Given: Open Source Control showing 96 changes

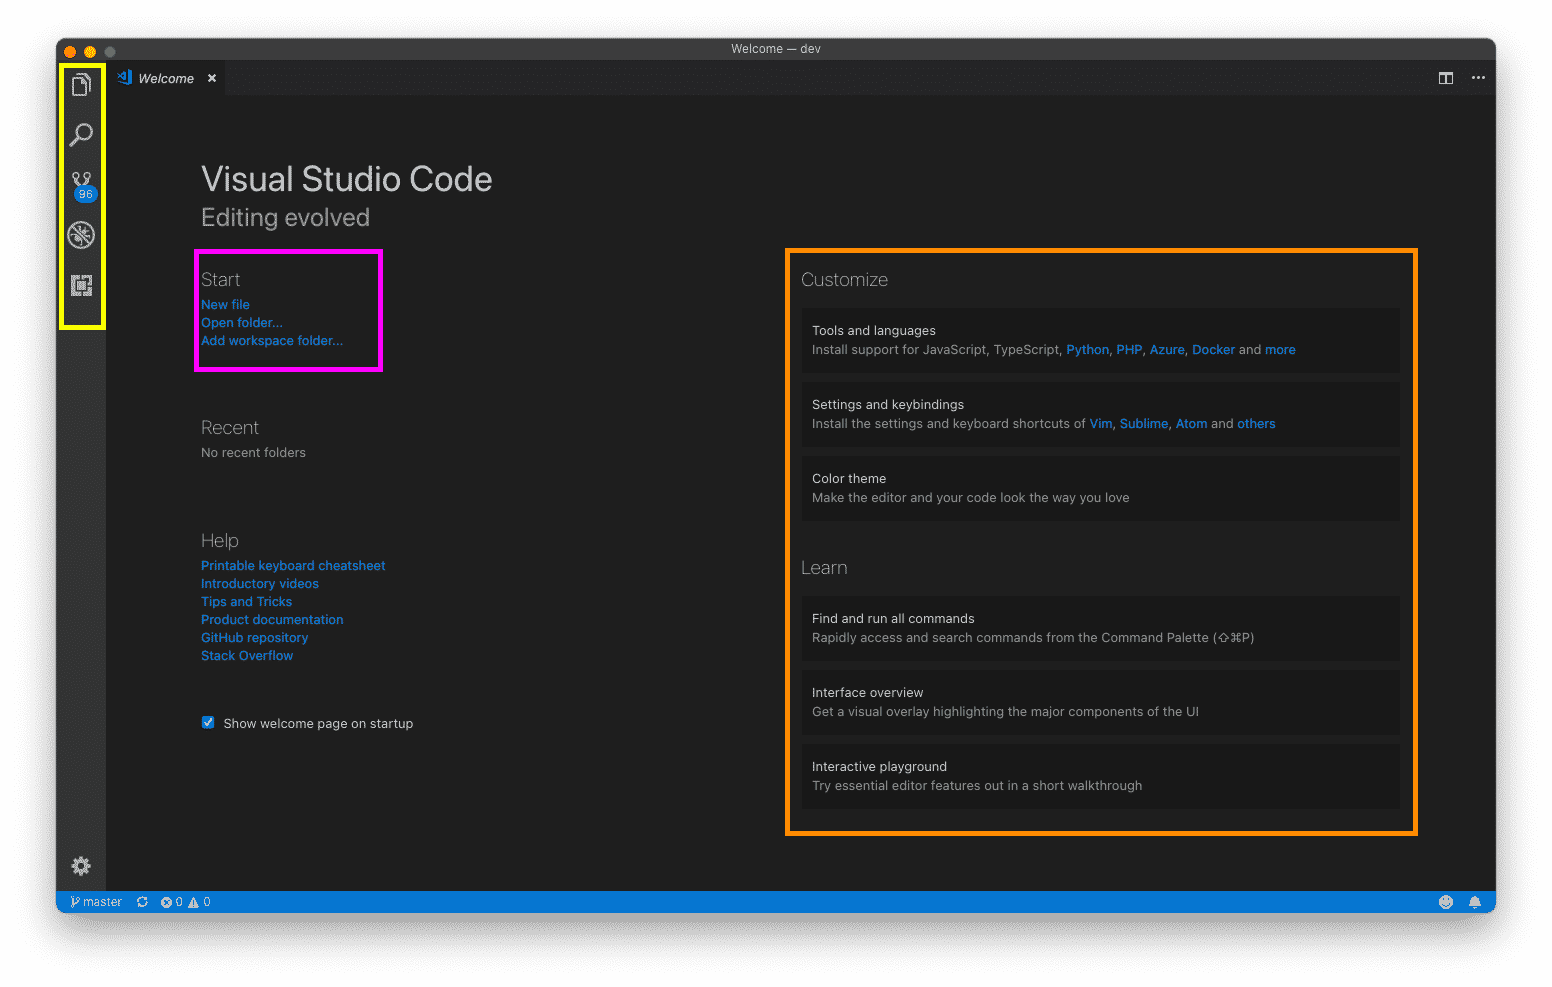Looking at the screenshot, I should tap(81, 182).
